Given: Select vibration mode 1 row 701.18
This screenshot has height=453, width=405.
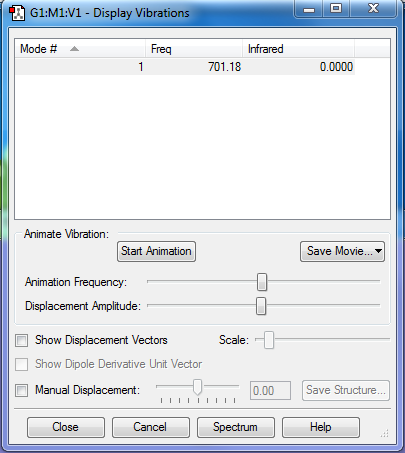Looking at the screenshot, I should click(185, 67).
